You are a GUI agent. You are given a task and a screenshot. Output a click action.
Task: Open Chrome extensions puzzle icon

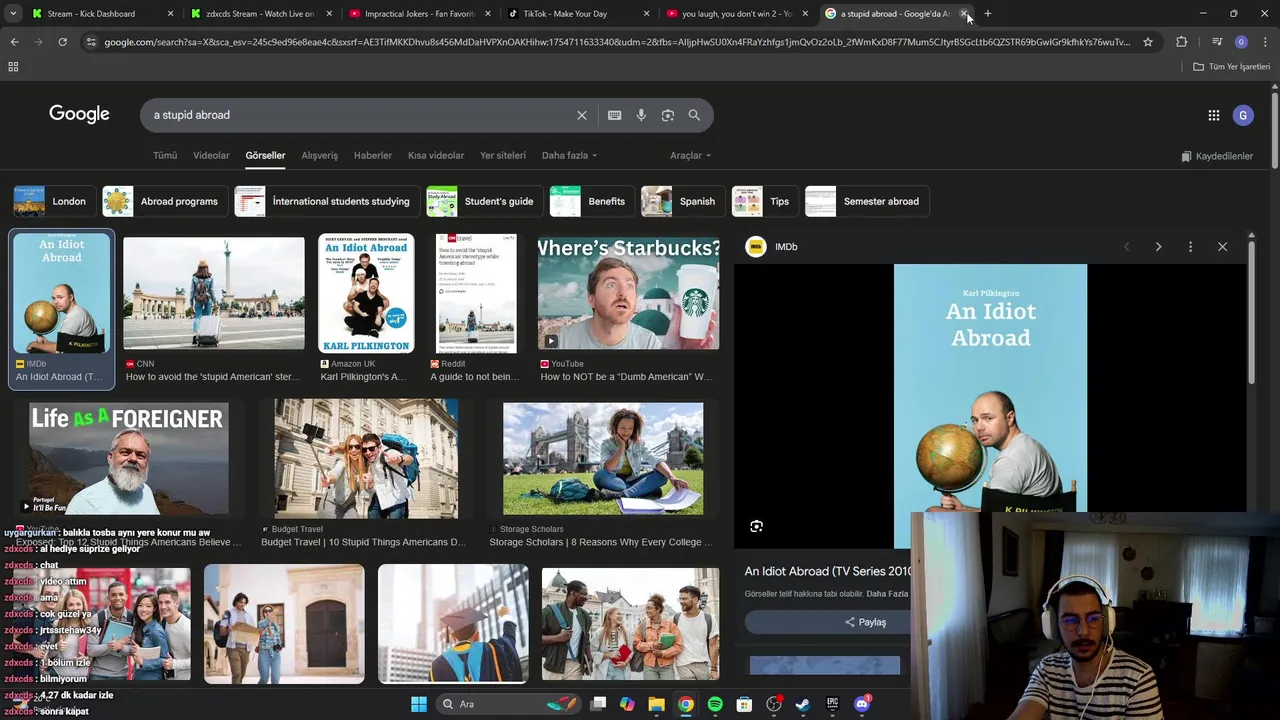1181,42
